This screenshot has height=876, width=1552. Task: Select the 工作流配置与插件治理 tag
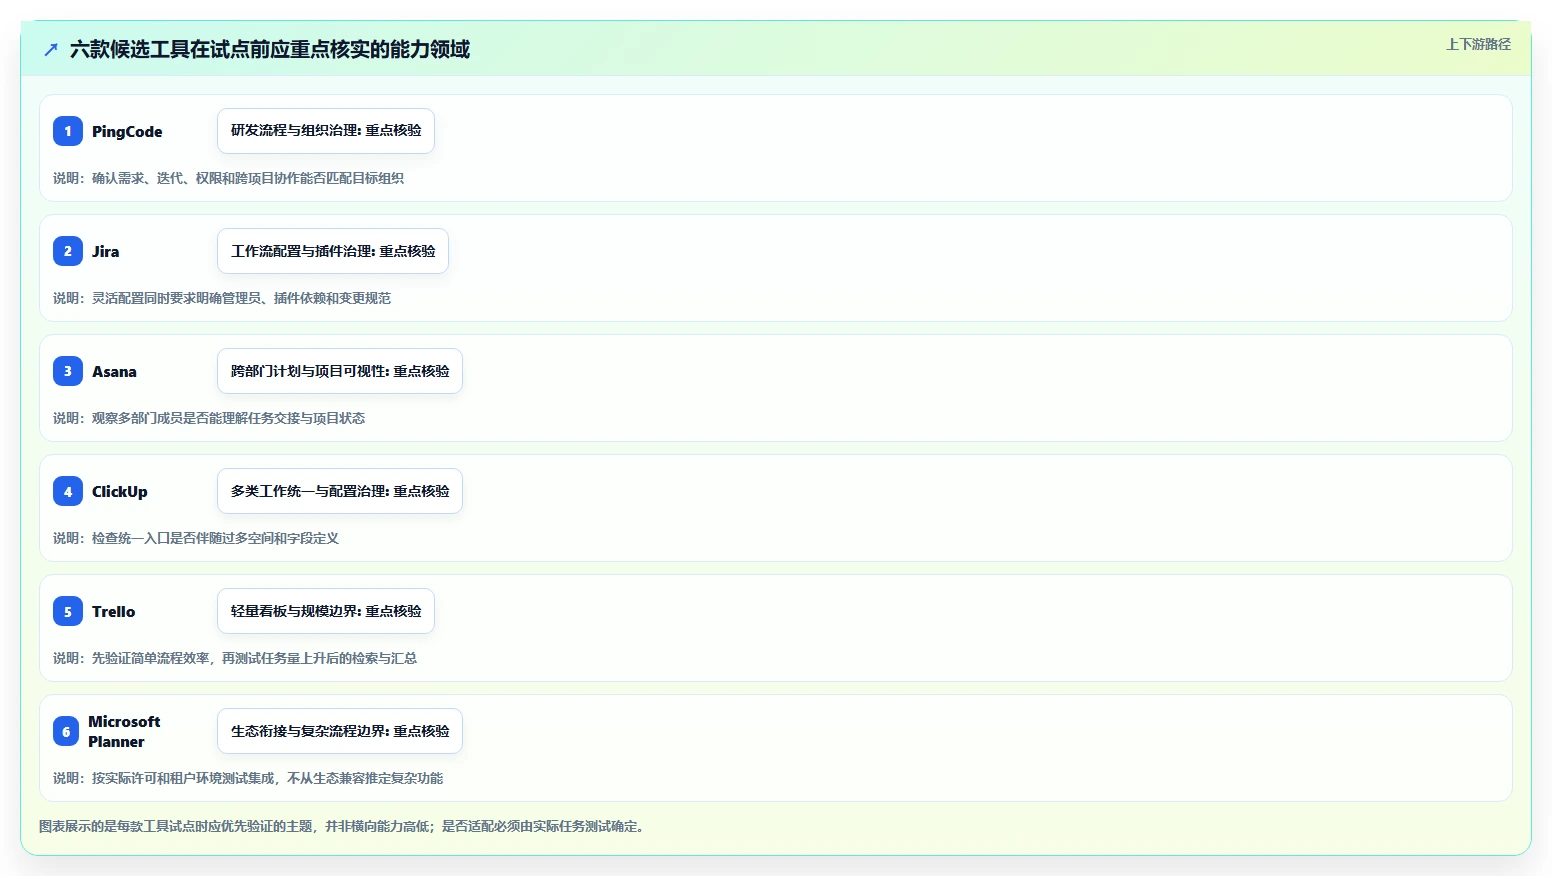tap(333, 251)
